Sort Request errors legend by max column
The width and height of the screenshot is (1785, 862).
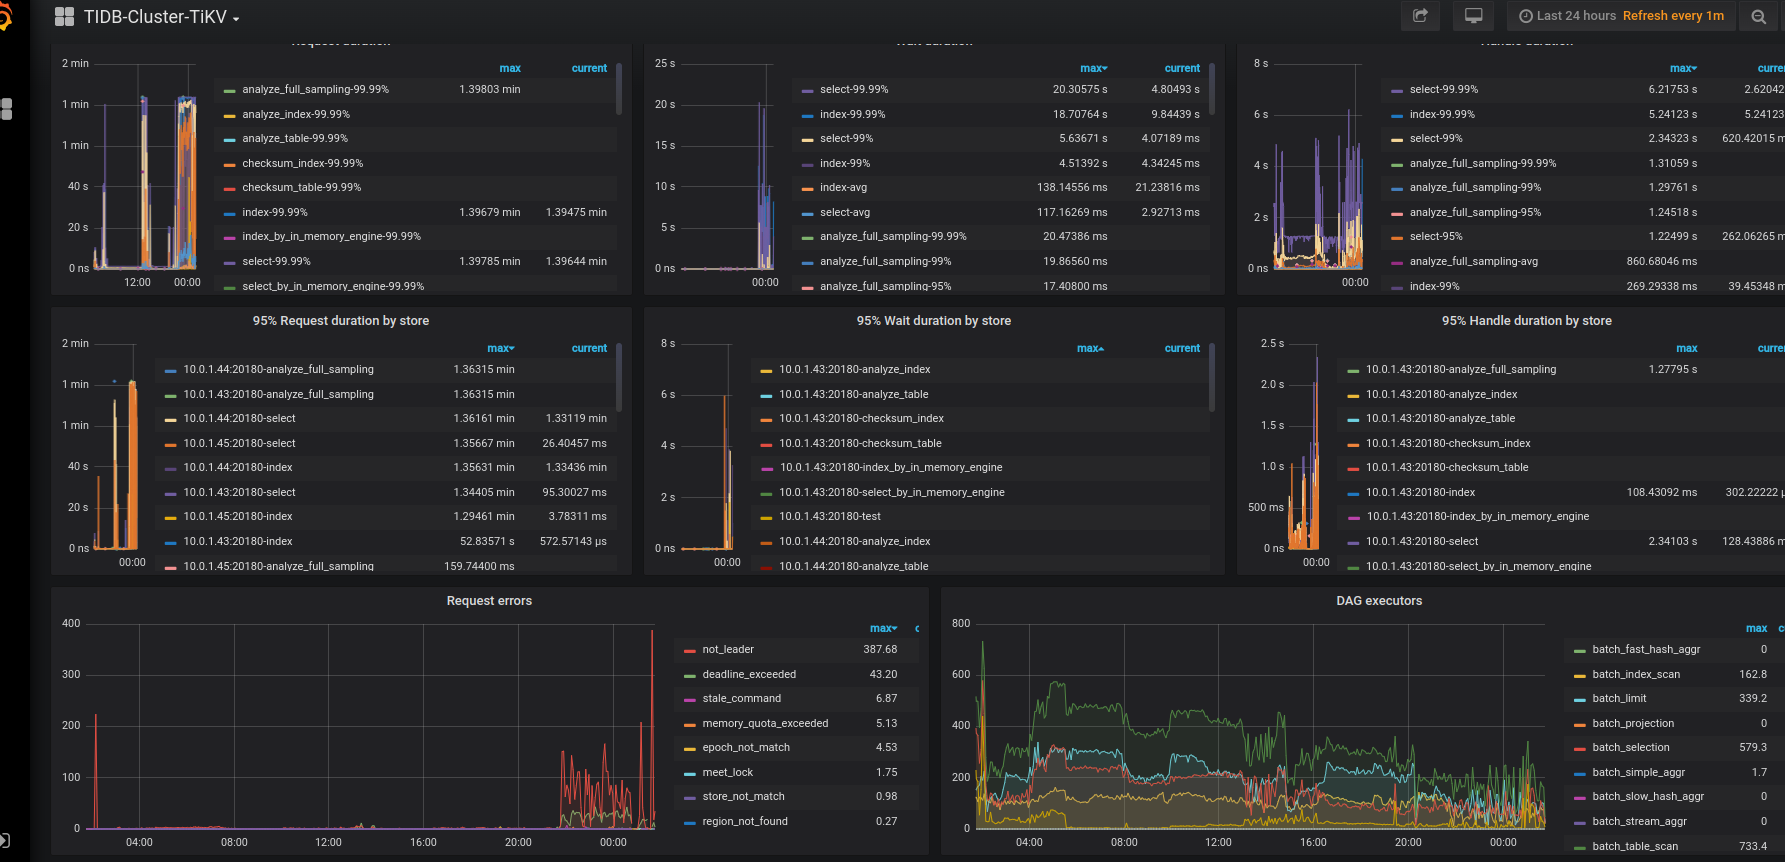[882, 628]
